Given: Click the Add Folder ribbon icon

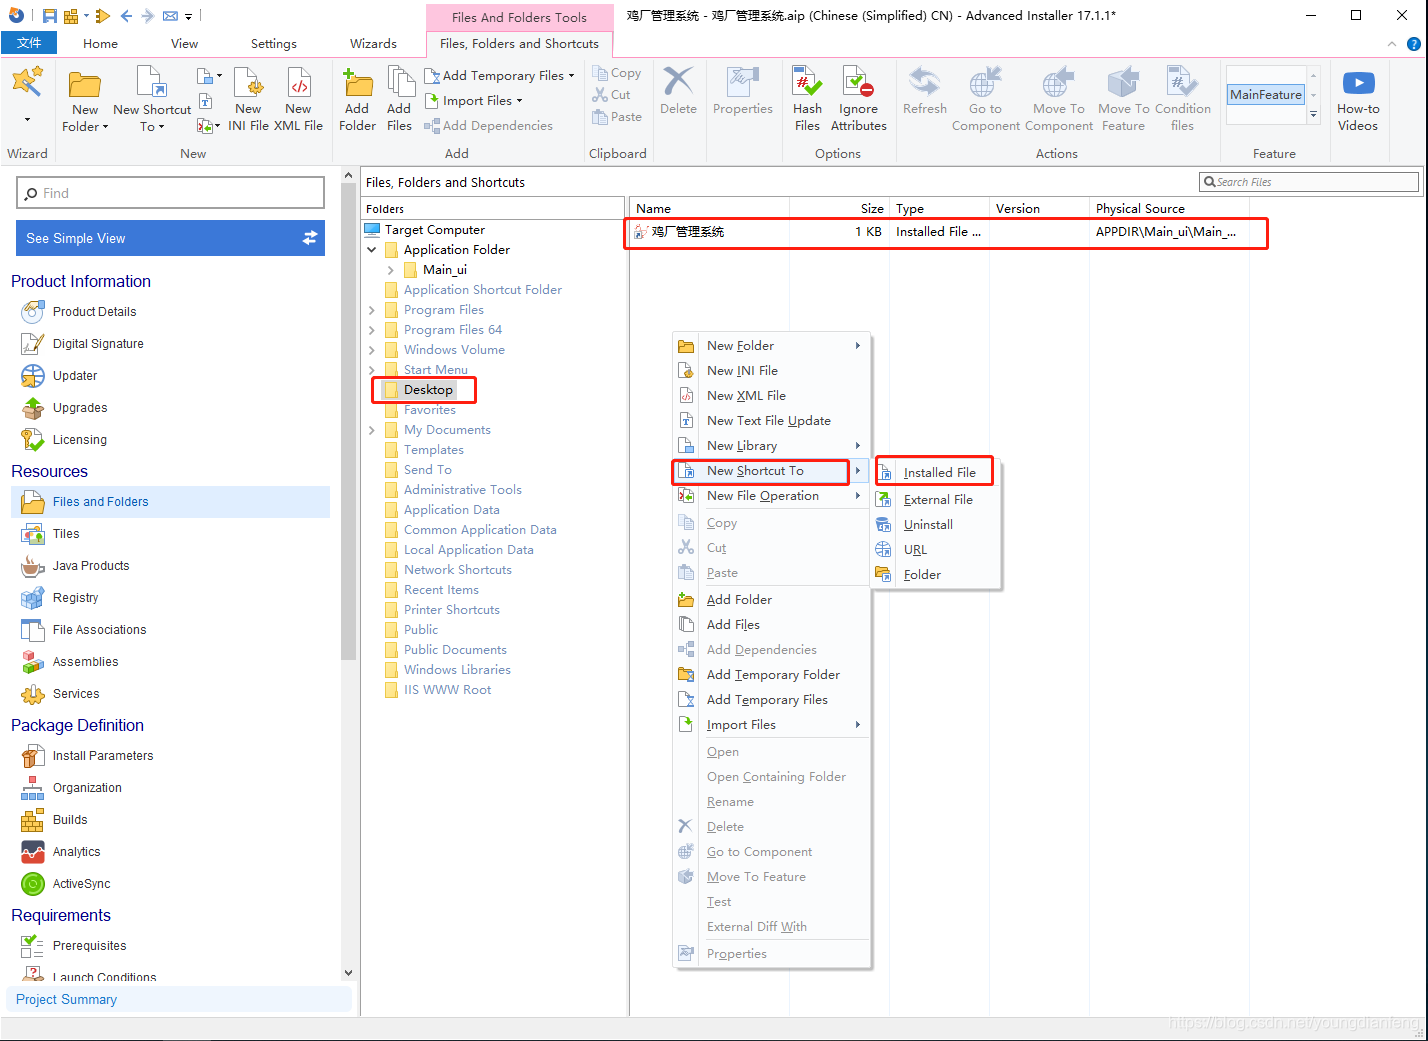Looking at the screenshot, I should coord(357,101).
